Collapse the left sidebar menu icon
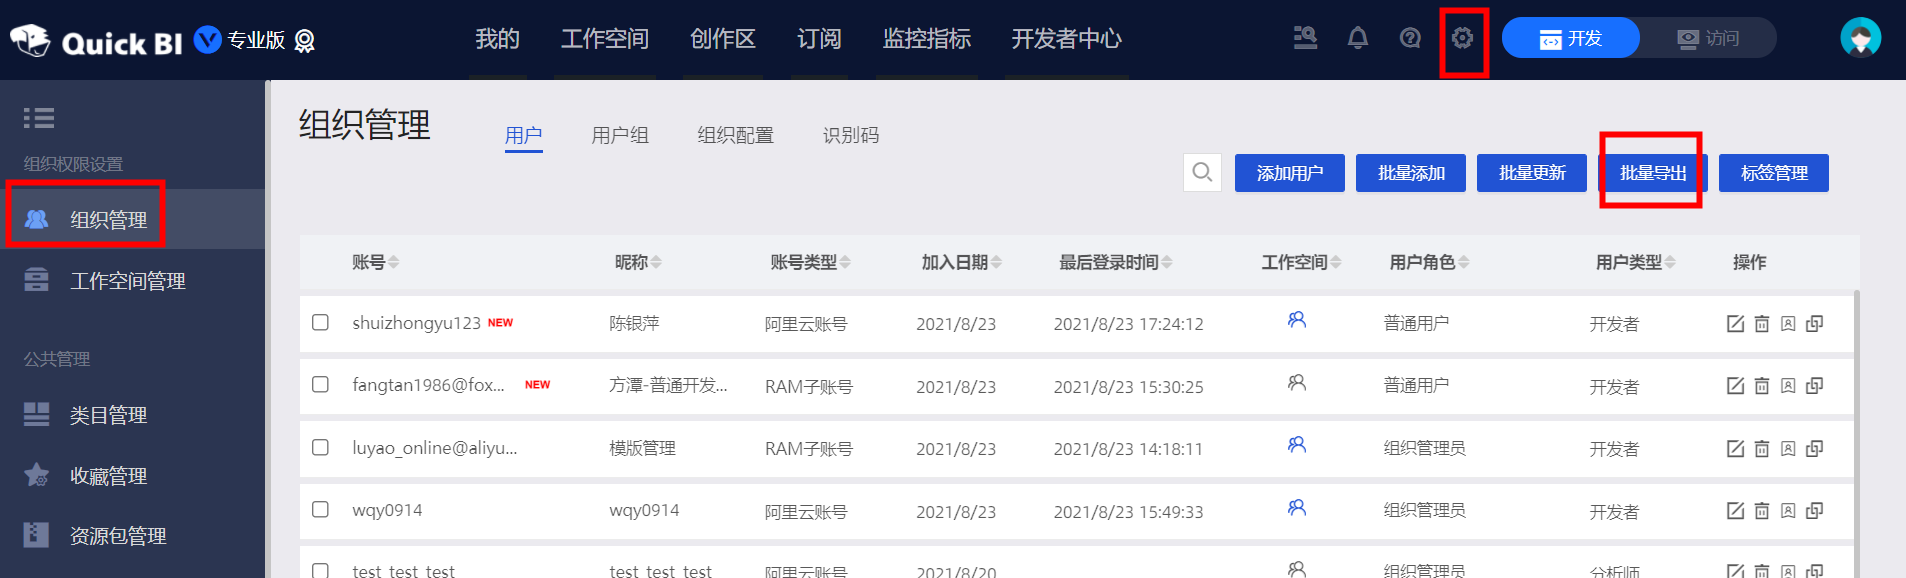 [39, 118]
